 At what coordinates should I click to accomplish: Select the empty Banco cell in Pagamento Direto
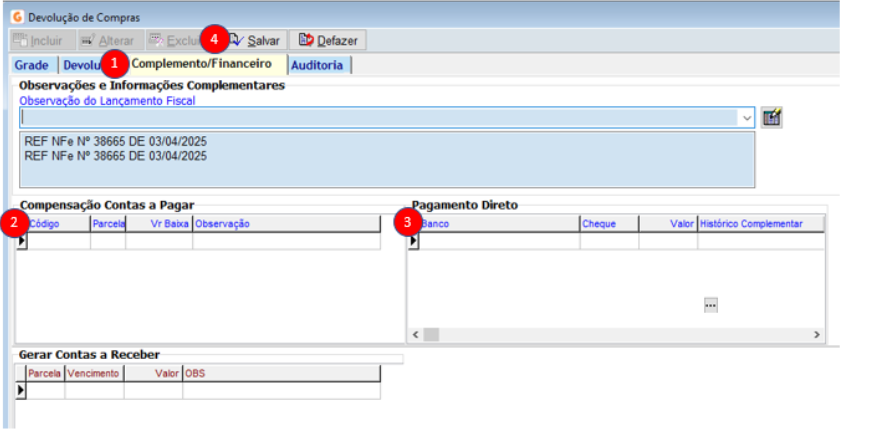click(499, 241)
